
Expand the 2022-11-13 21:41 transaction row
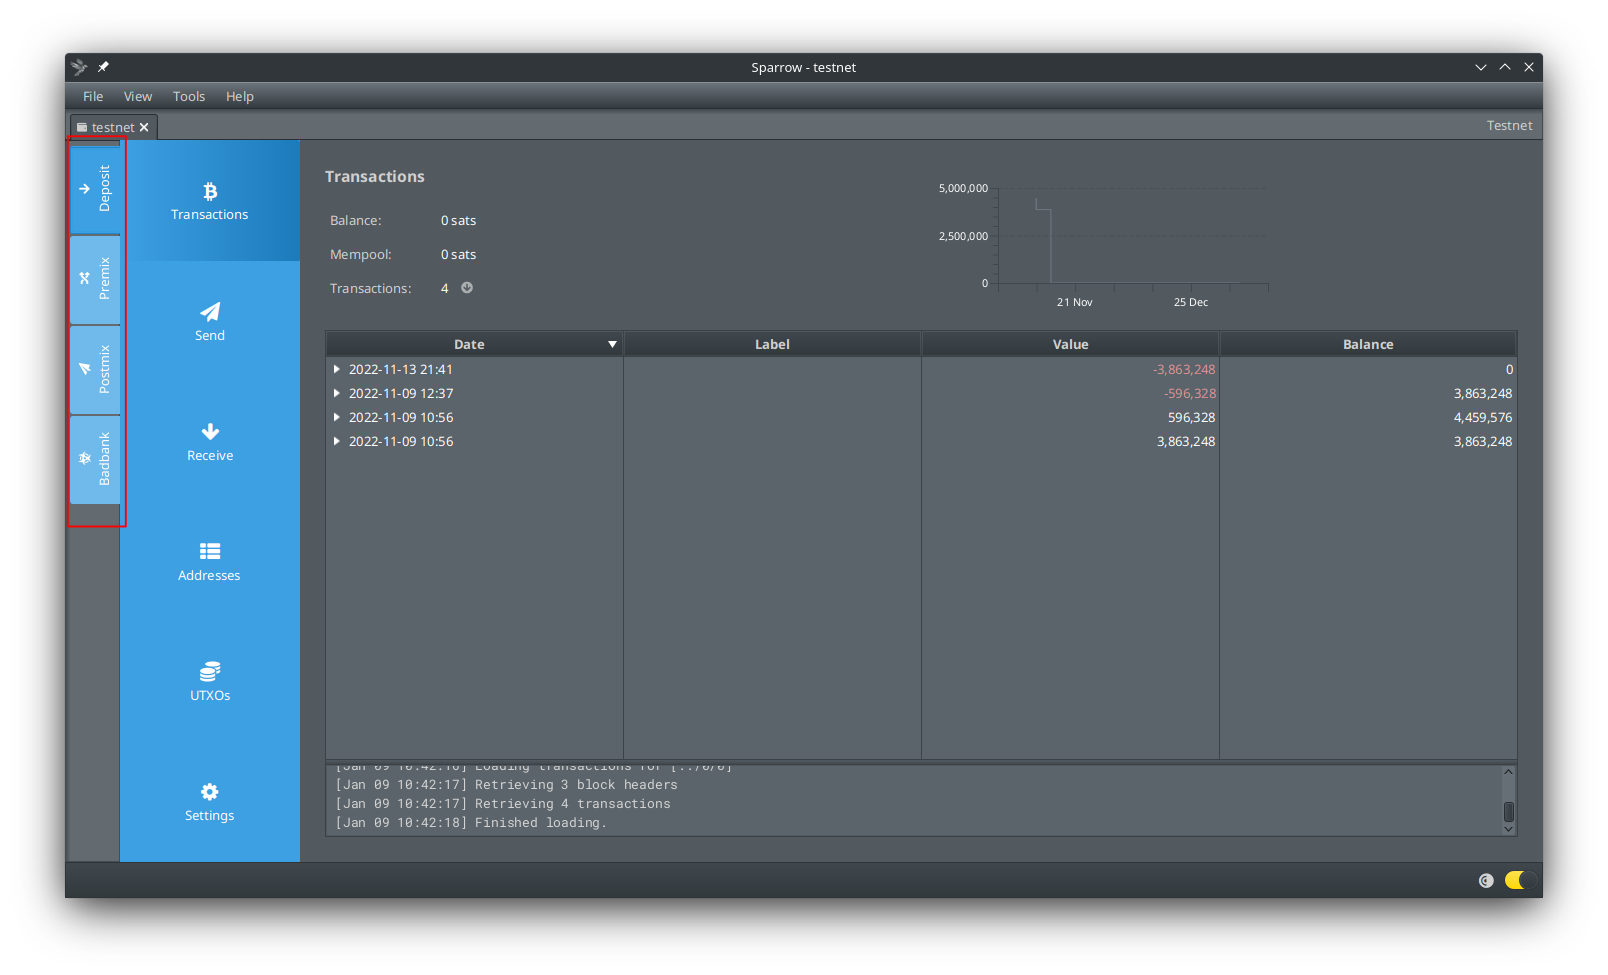(337, 369)
